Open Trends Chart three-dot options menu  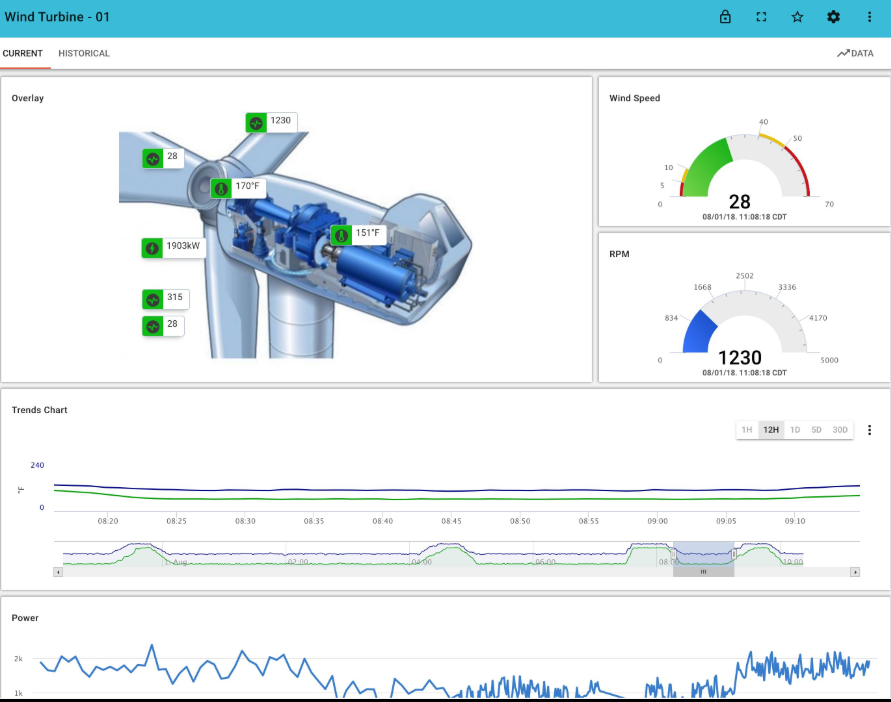[x=869, y=430]
